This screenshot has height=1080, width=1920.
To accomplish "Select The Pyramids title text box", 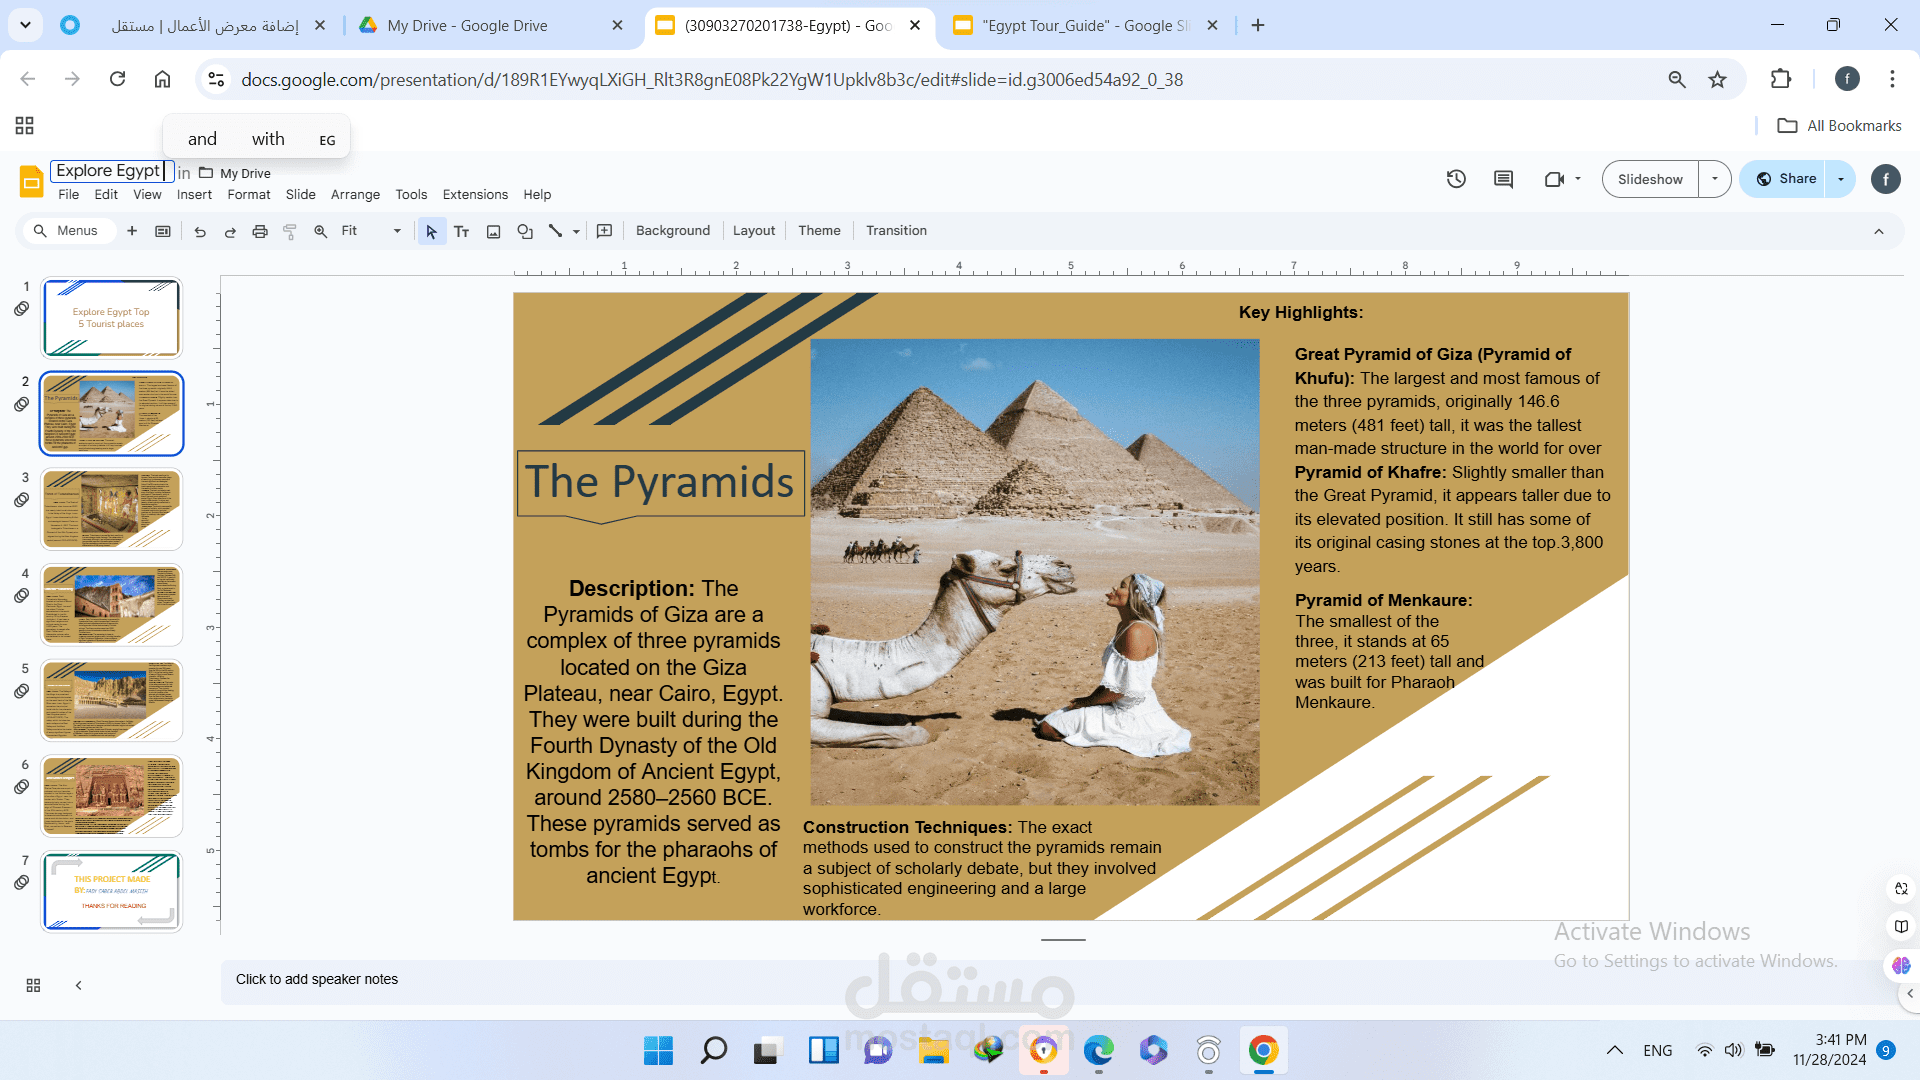I will pos(660,482).
